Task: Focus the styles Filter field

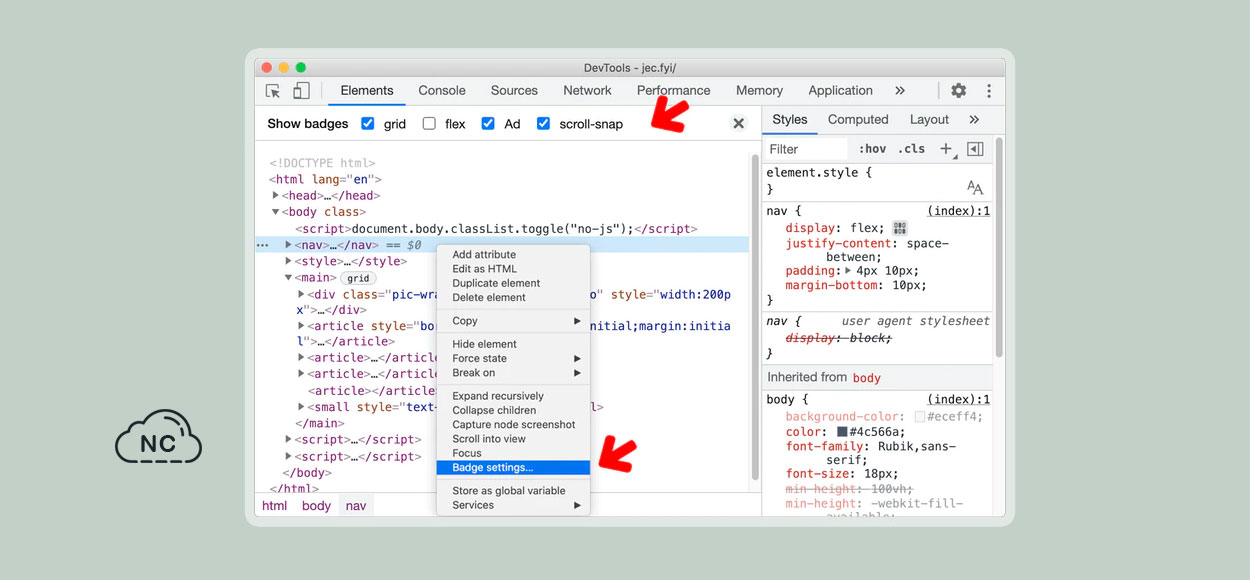Action: pos(806,149)
